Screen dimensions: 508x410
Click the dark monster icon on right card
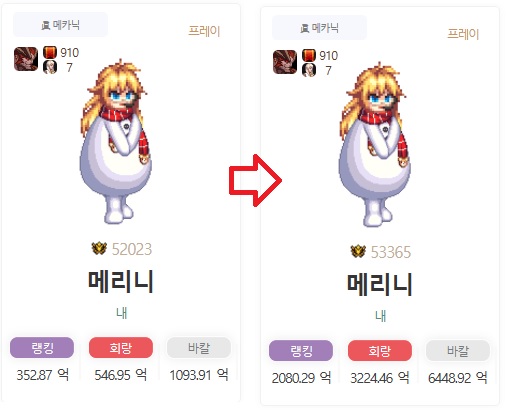285,62
